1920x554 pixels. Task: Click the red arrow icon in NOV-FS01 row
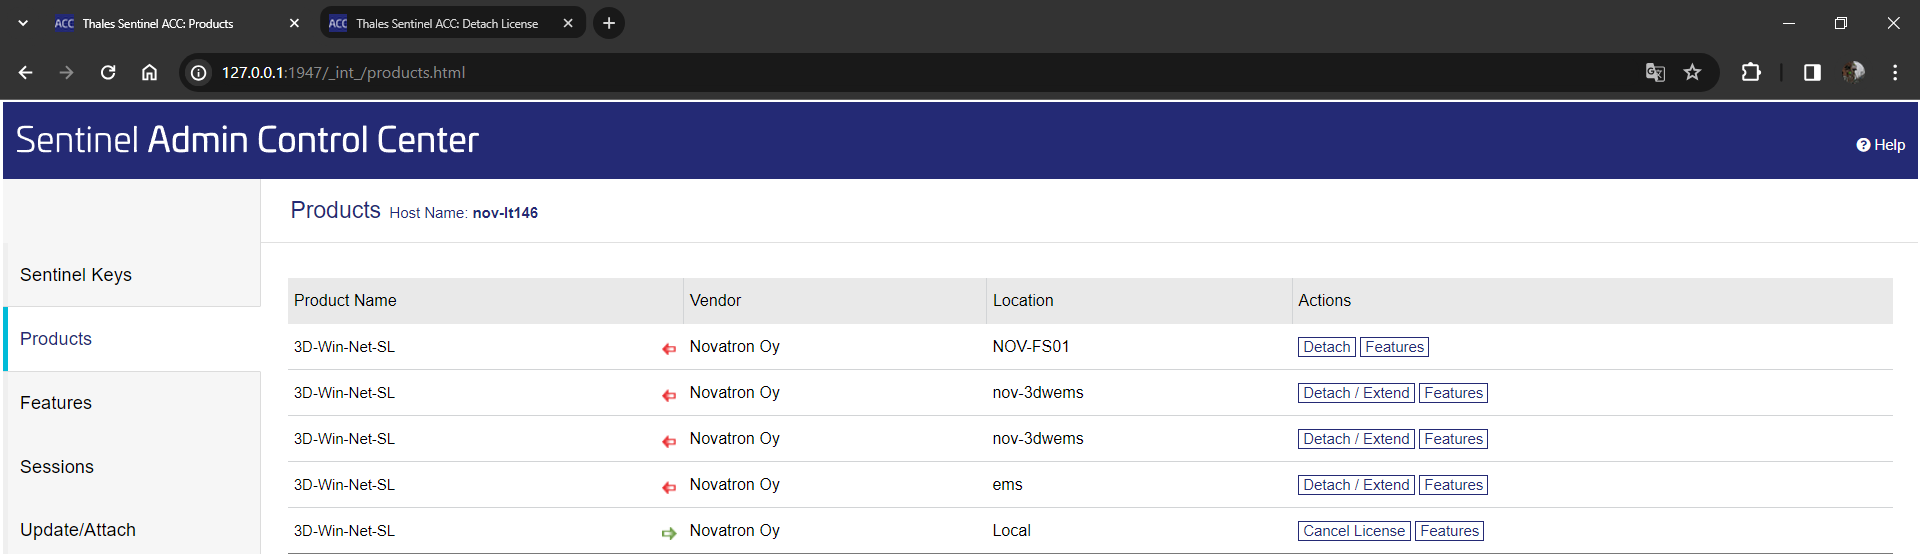669,349
